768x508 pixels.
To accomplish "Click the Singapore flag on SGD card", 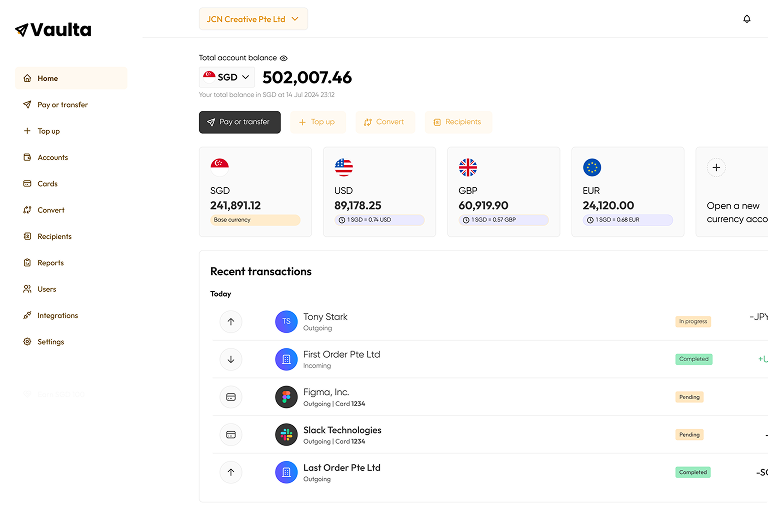I will (x=219, y=167).
